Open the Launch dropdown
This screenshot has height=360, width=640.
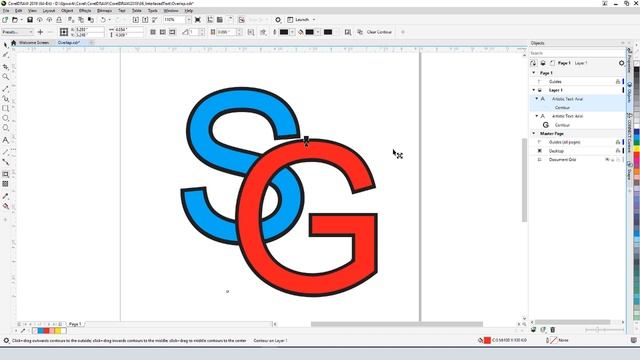[301, 20]
